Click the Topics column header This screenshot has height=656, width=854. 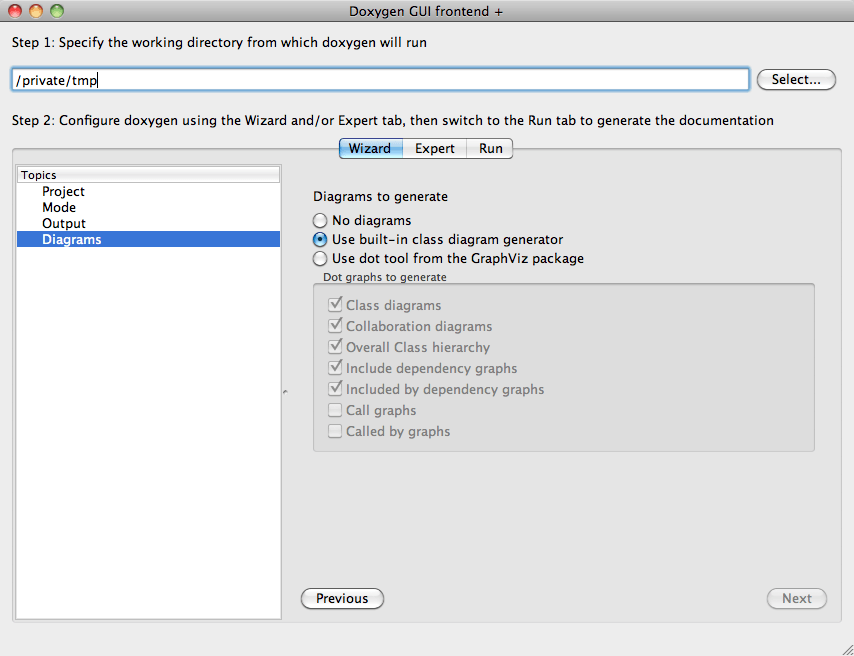(x=148, y=175)
